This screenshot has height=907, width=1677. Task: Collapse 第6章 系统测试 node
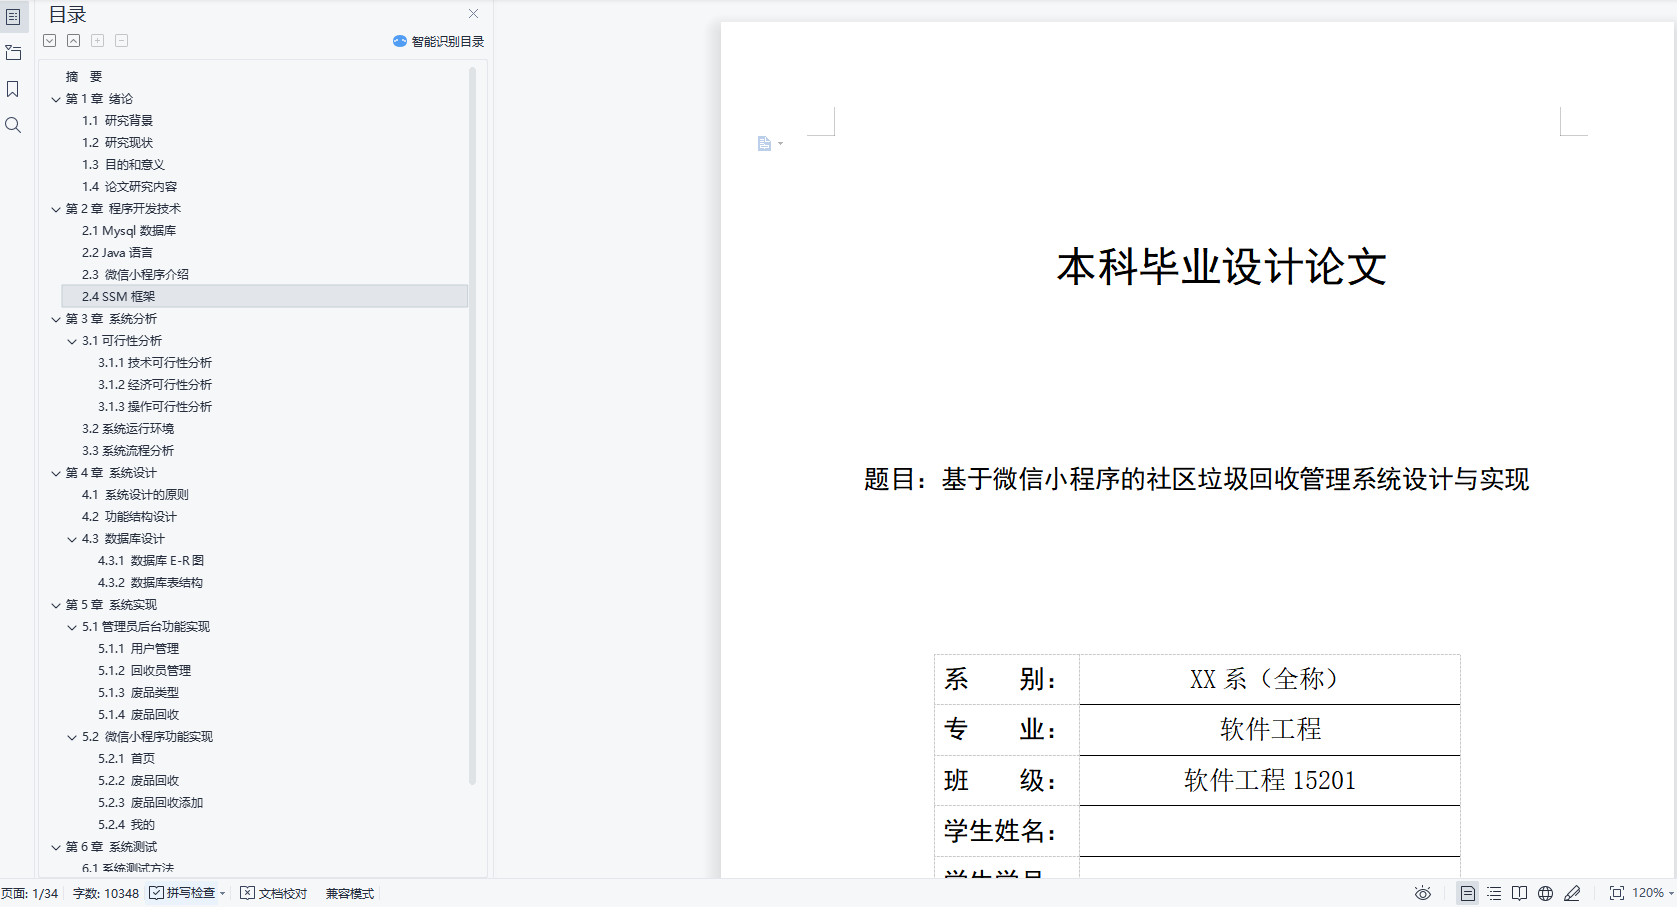point(56,847)
